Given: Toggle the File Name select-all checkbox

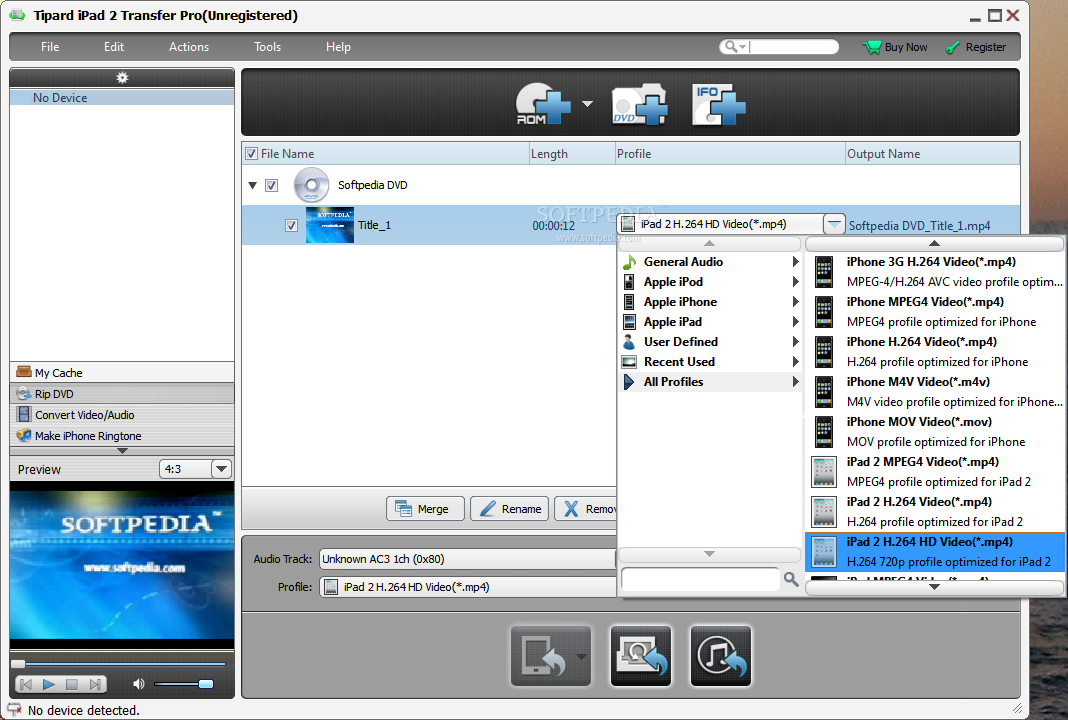Looking at the screenshot, I should (251, 153).
